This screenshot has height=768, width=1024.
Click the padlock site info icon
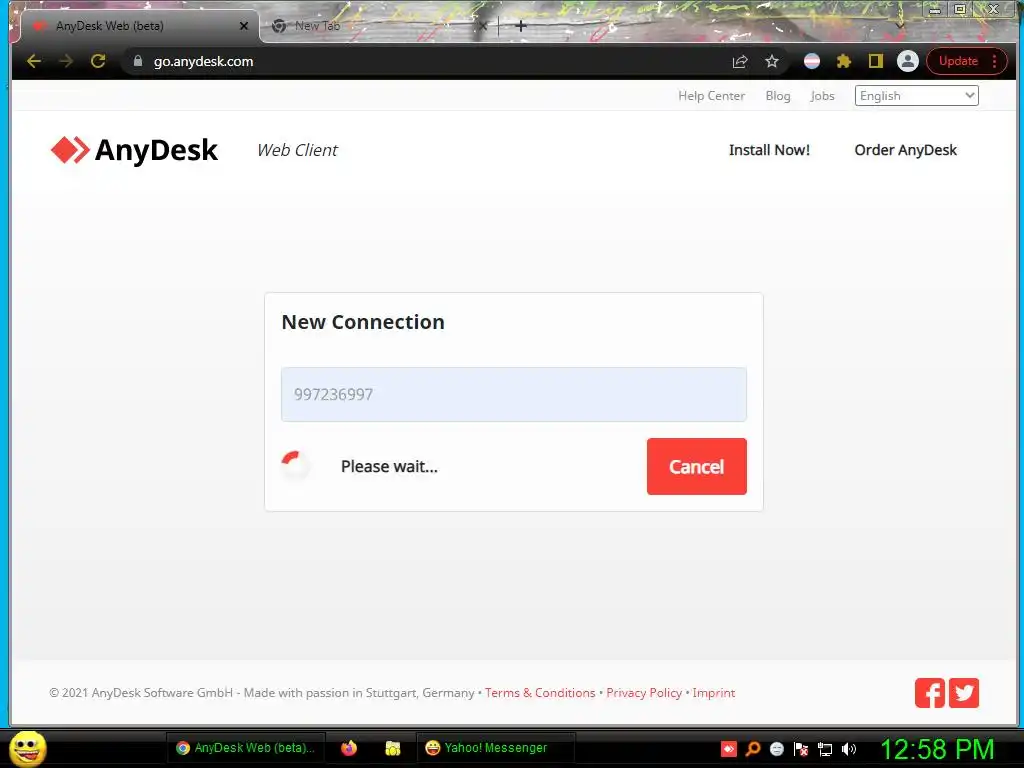click(x=138, y=61)
